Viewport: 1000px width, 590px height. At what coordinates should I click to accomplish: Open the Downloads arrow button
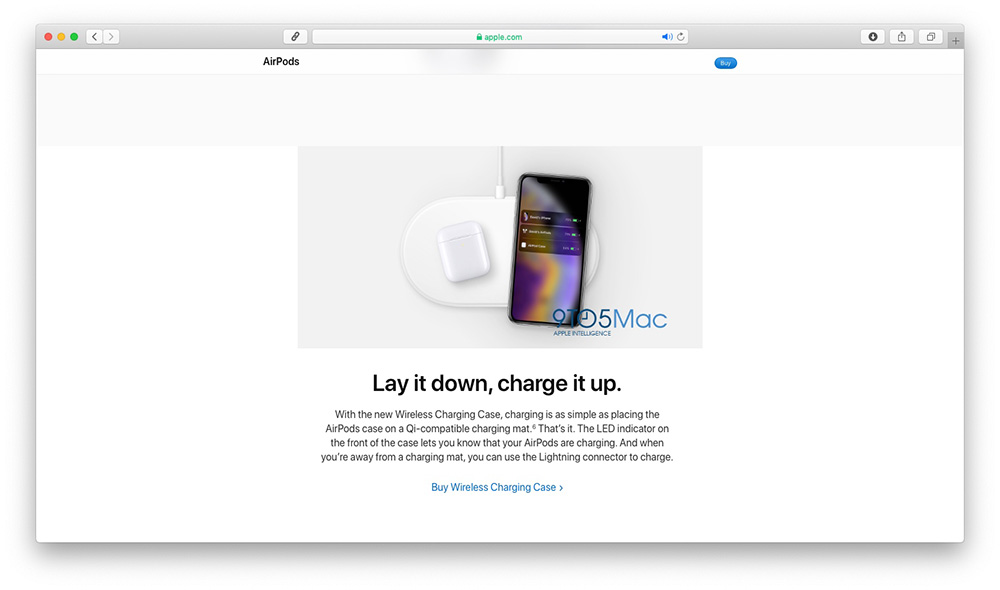point(872,37)
